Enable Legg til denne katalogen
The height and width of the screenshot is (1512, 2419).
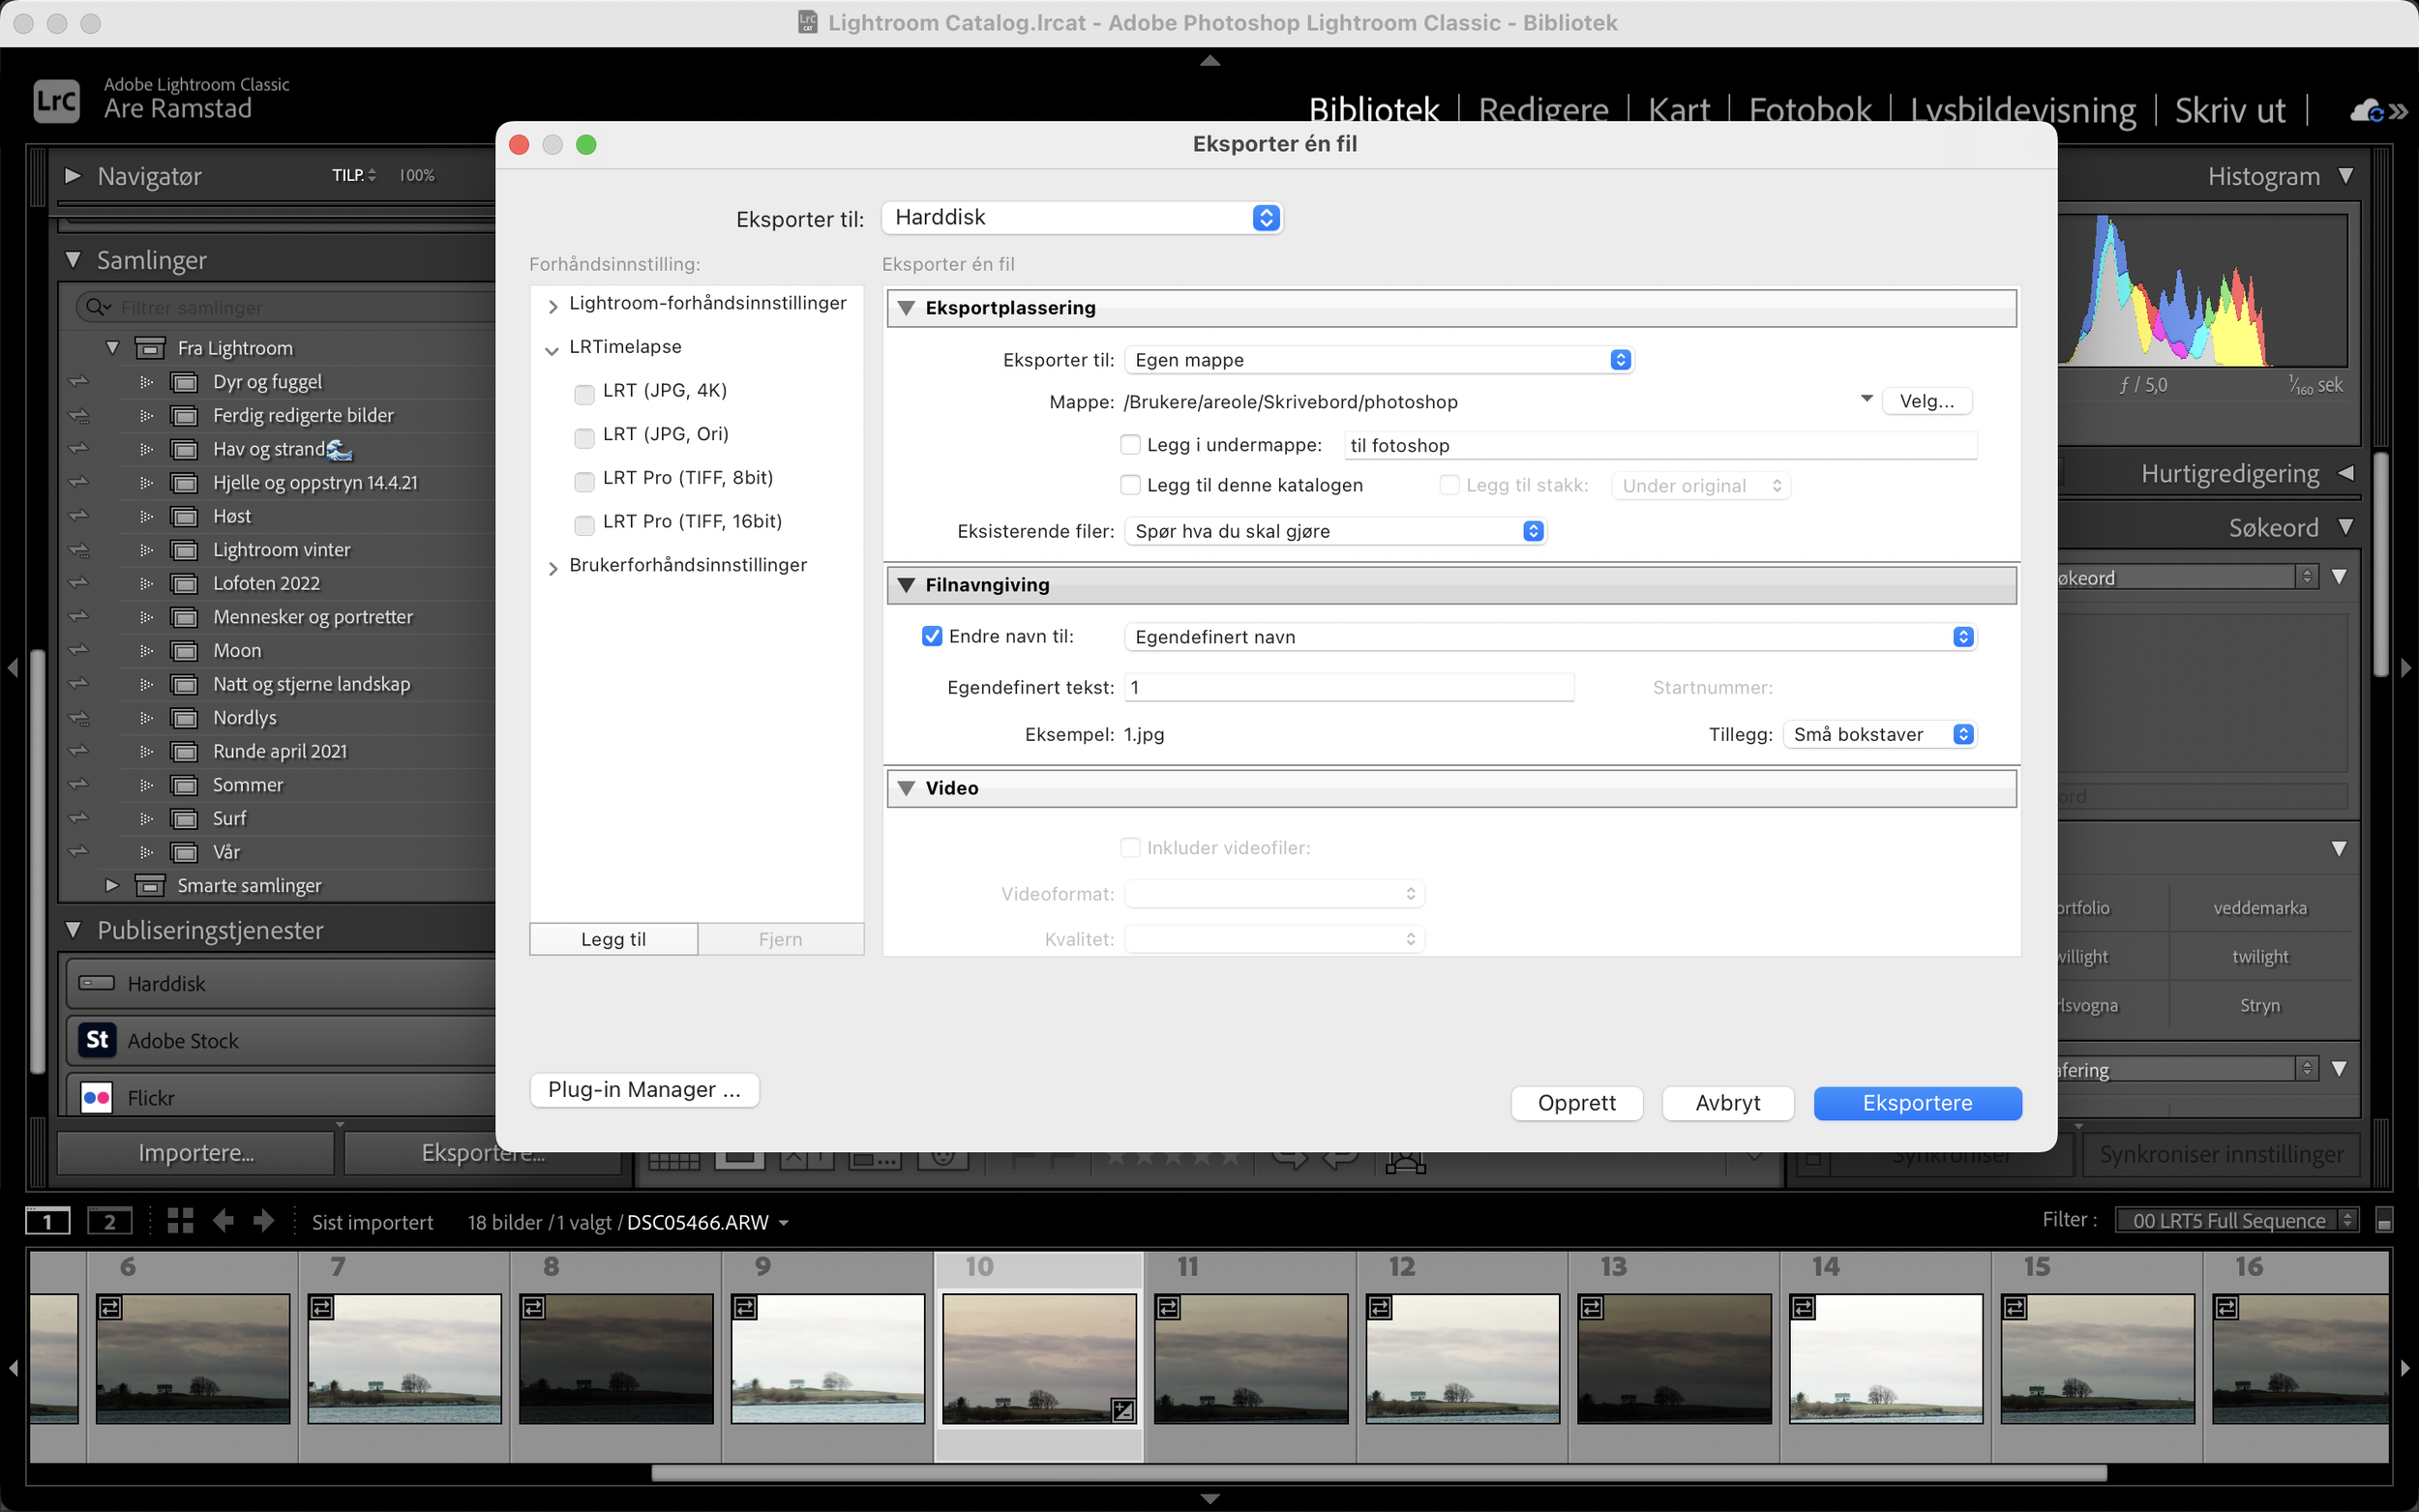pos(1130,485)
